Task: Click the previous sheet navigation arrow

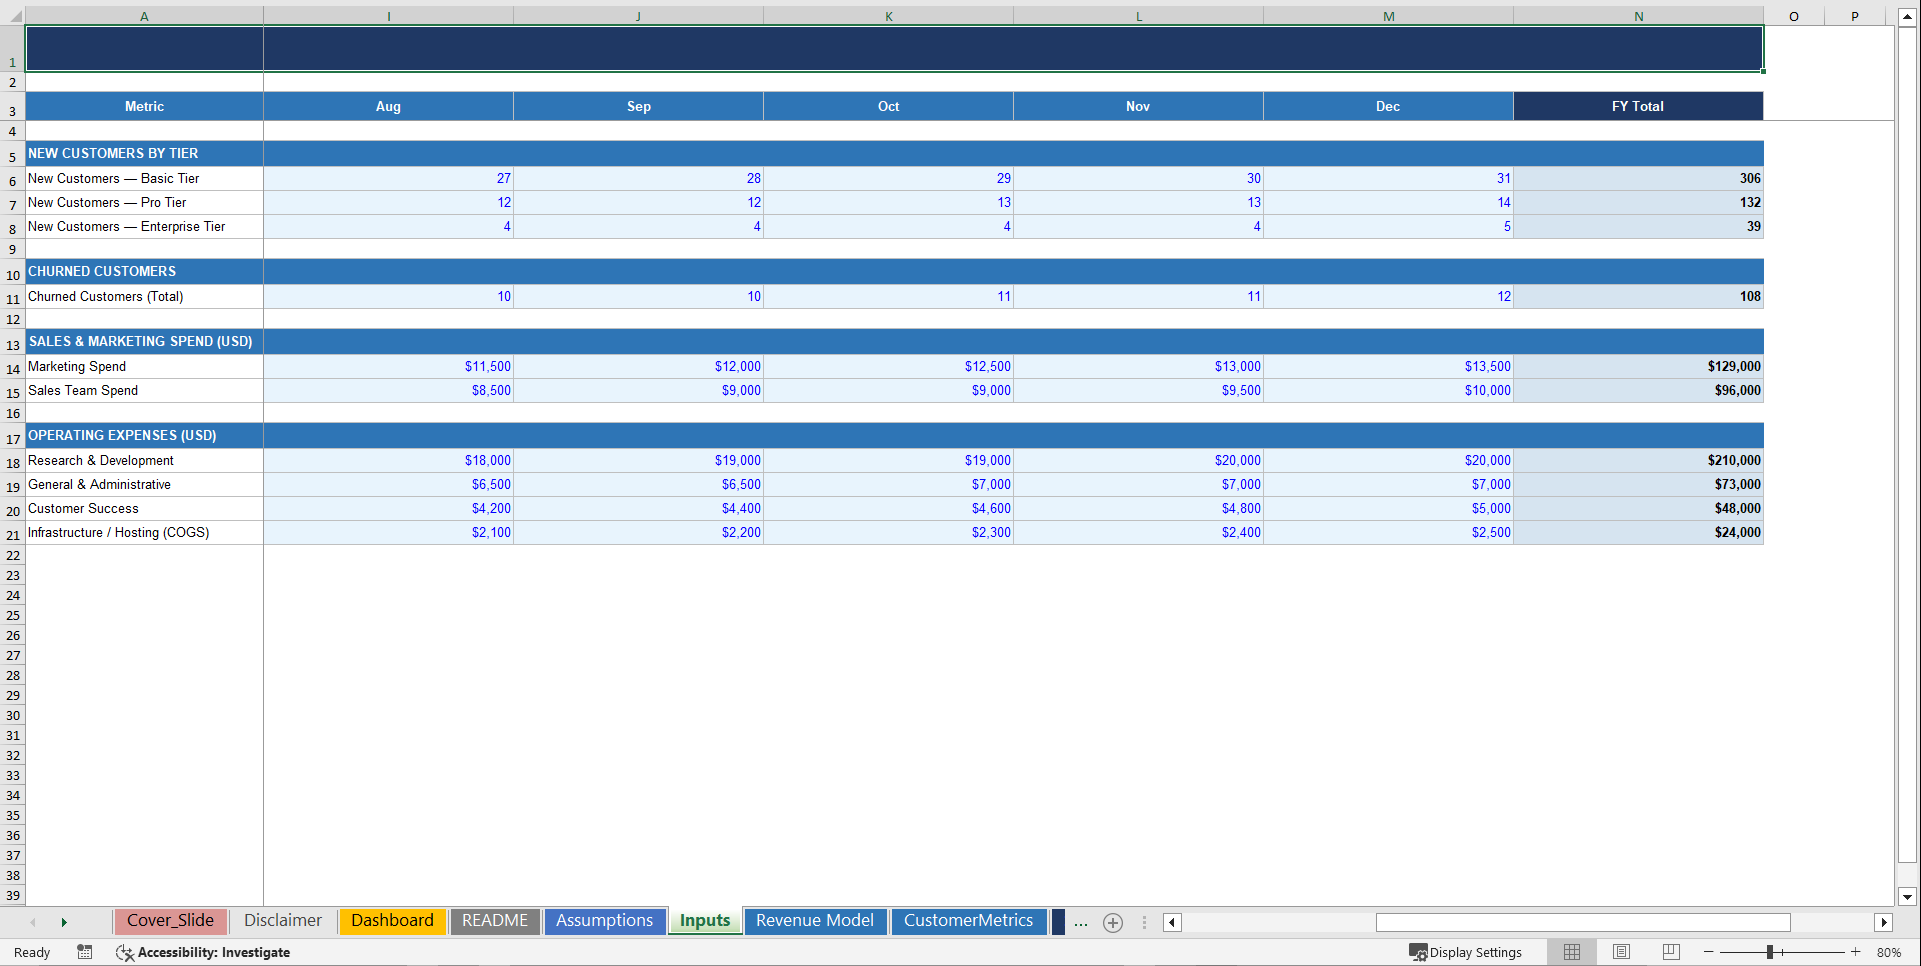Action: coord(33,922)
